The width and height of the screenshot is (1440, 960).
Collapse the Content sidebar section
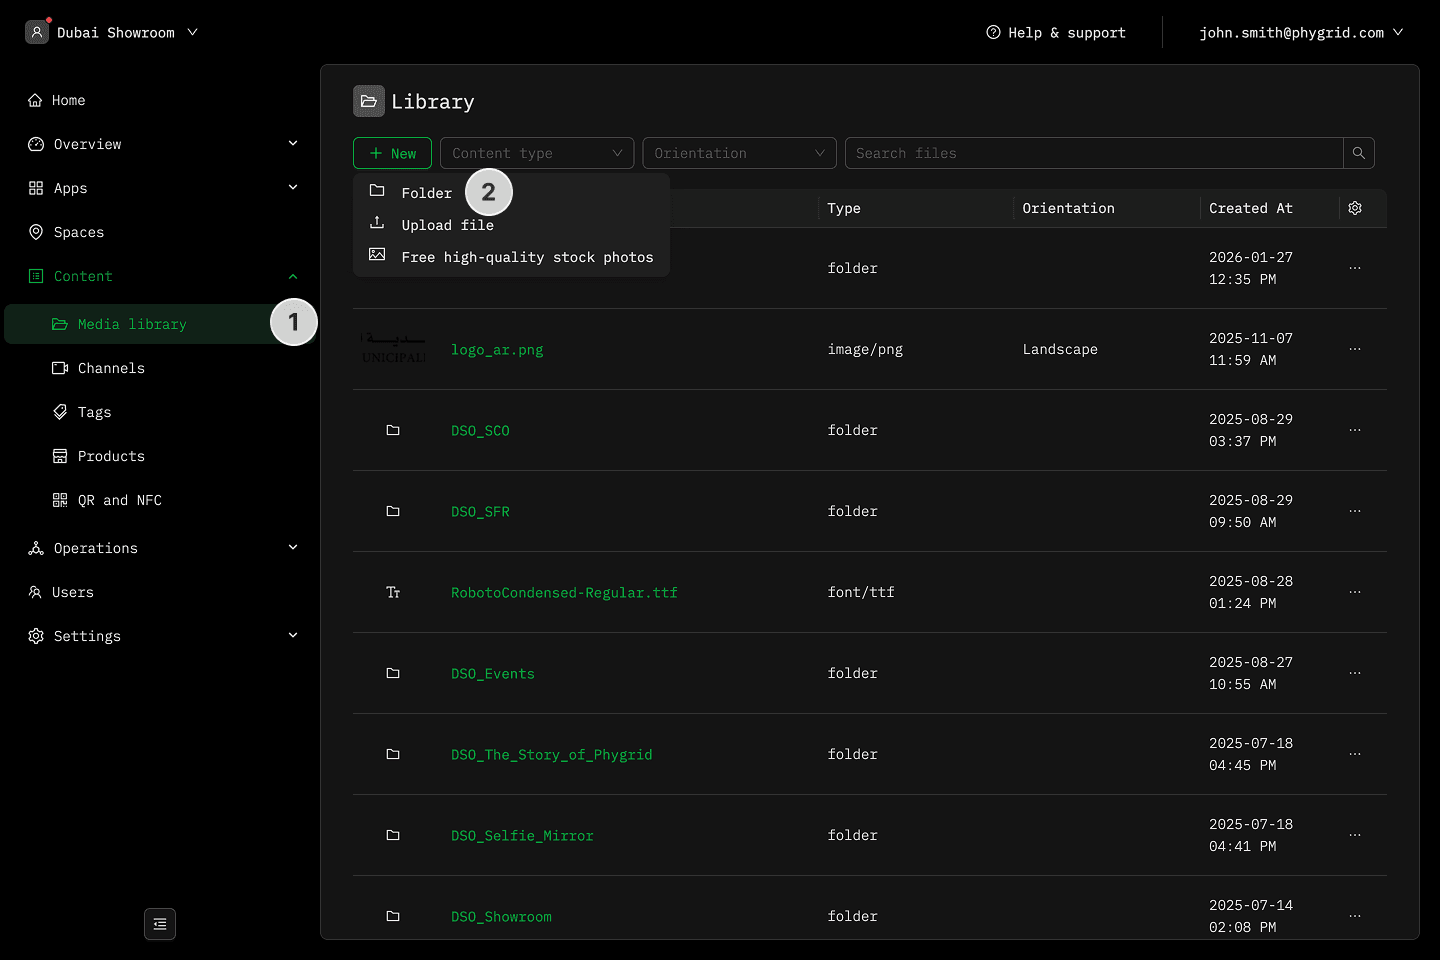click(x=293, y=276)
